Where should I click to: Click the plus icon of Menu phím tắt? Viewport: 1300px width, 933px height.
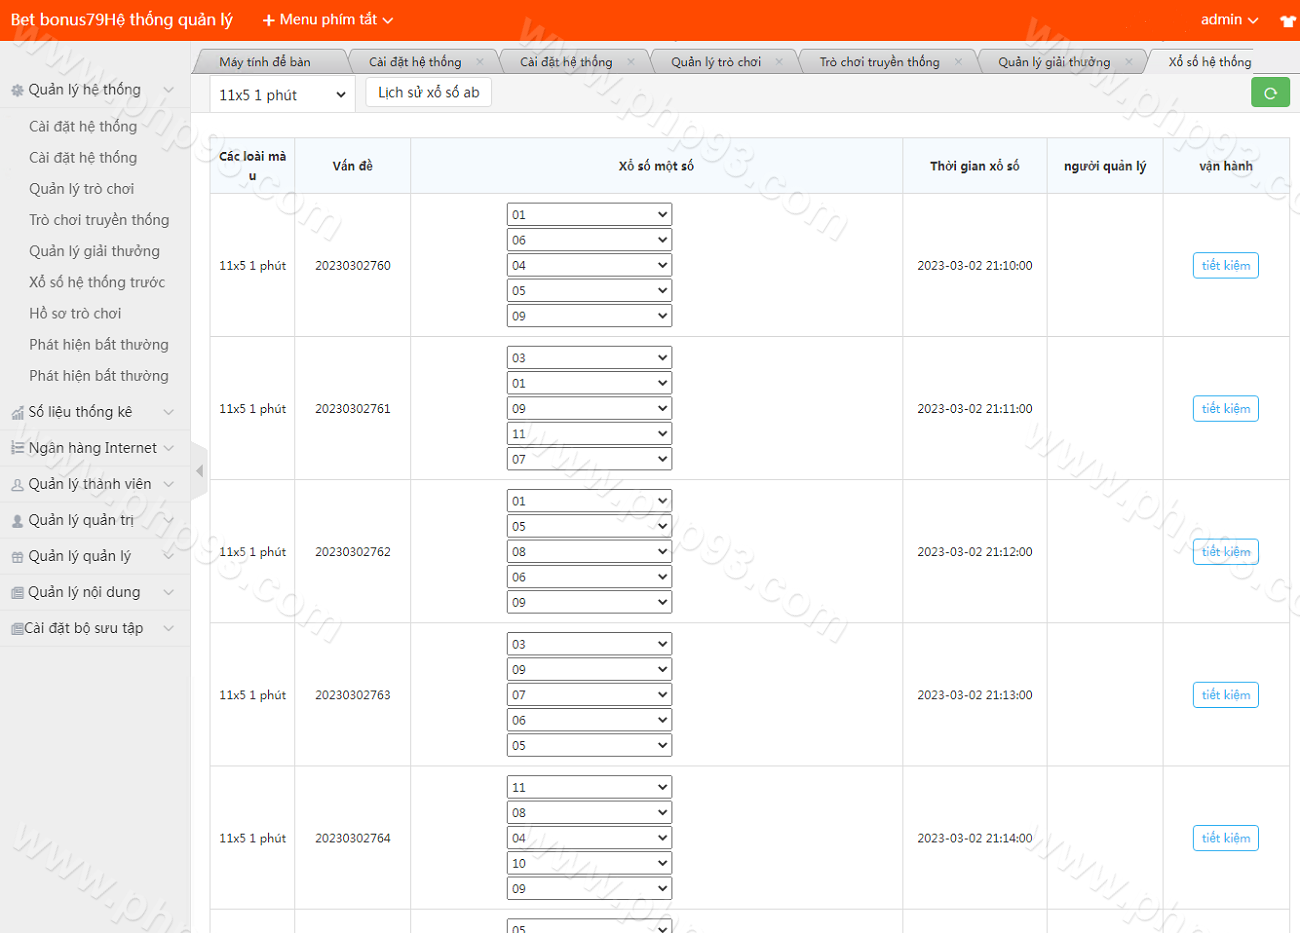[x=268, y=20]
